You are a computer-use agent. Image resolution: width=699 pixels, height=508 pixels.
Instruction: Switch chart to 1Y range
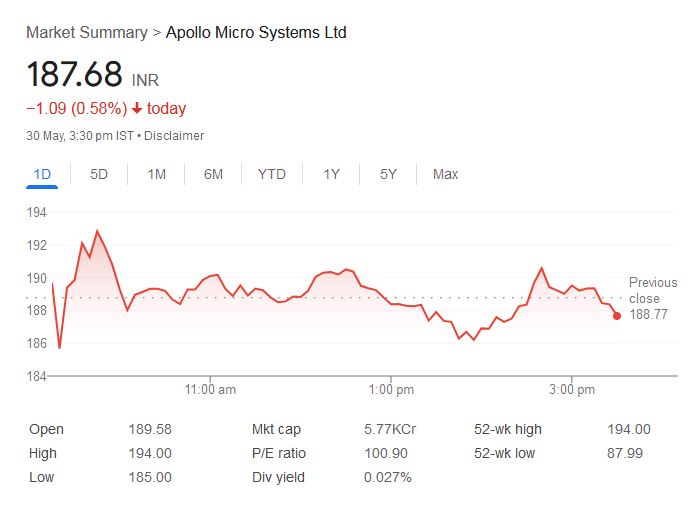tap(331, 174)
